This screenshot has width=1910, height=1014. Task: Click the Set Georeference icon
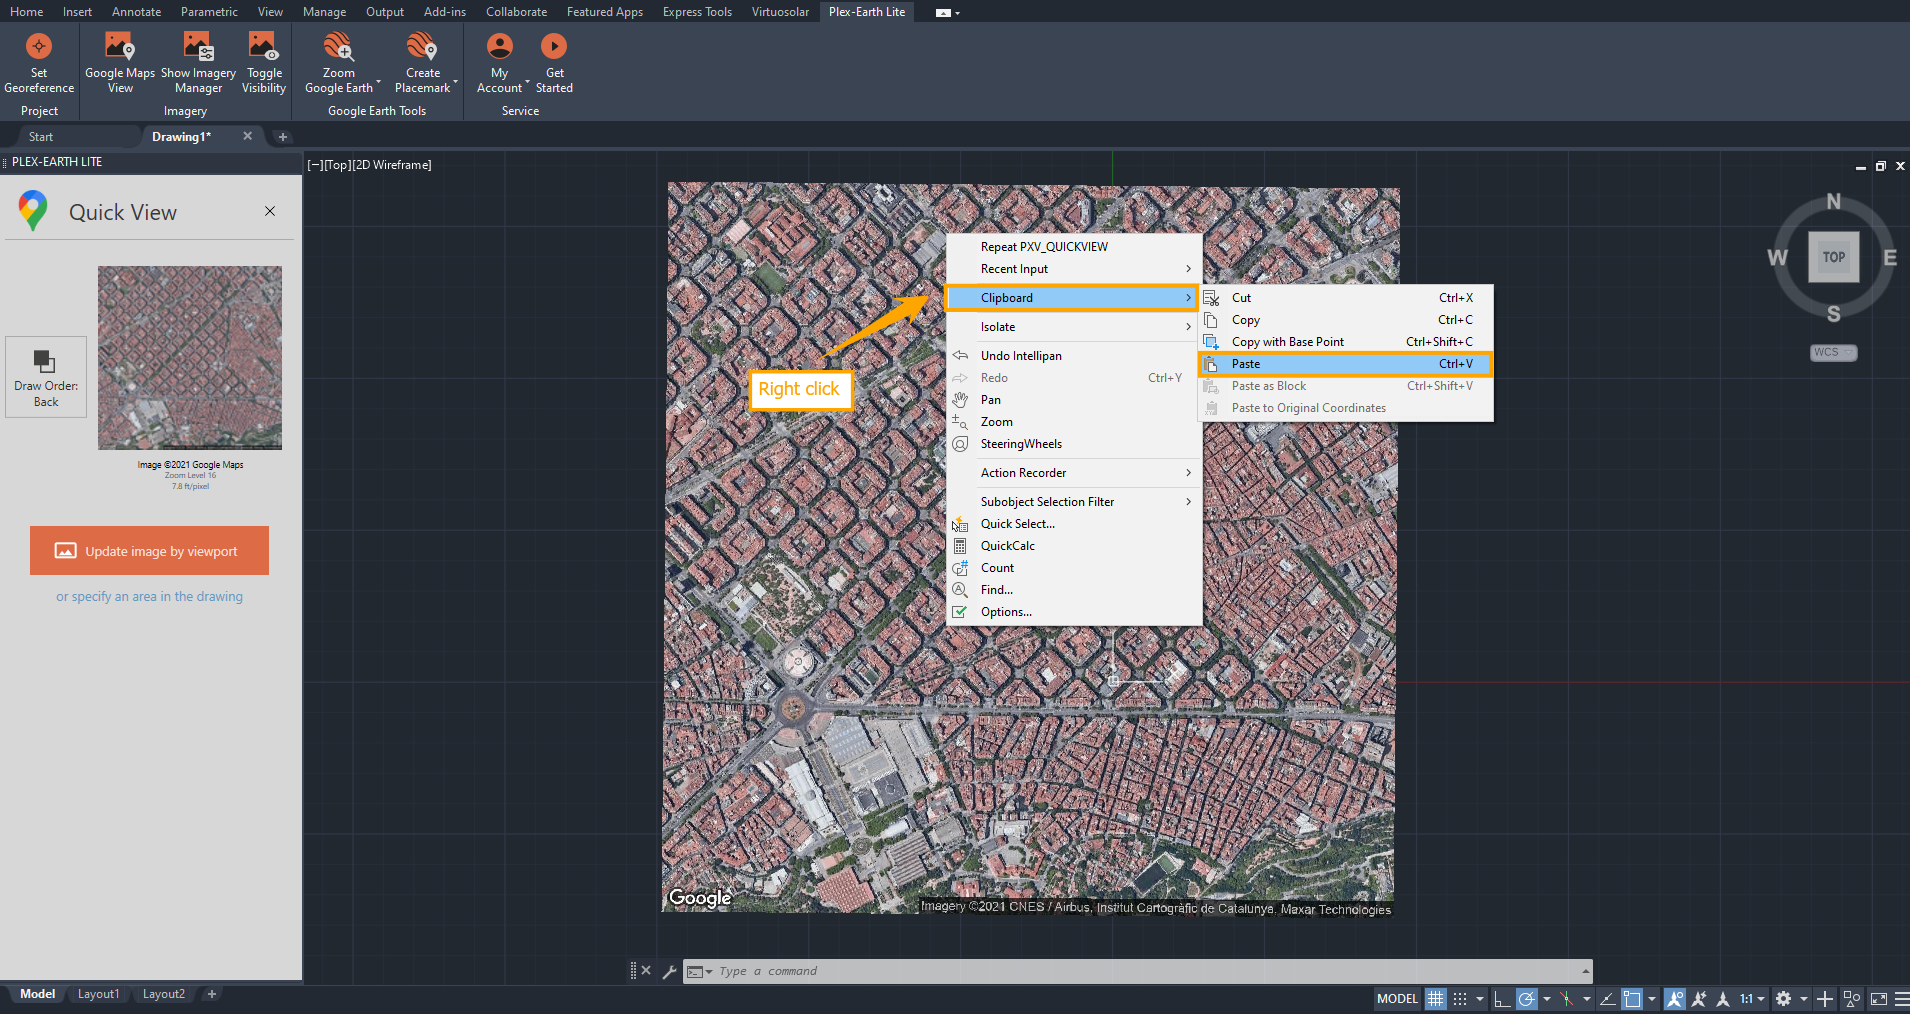(x=39, y=47)
